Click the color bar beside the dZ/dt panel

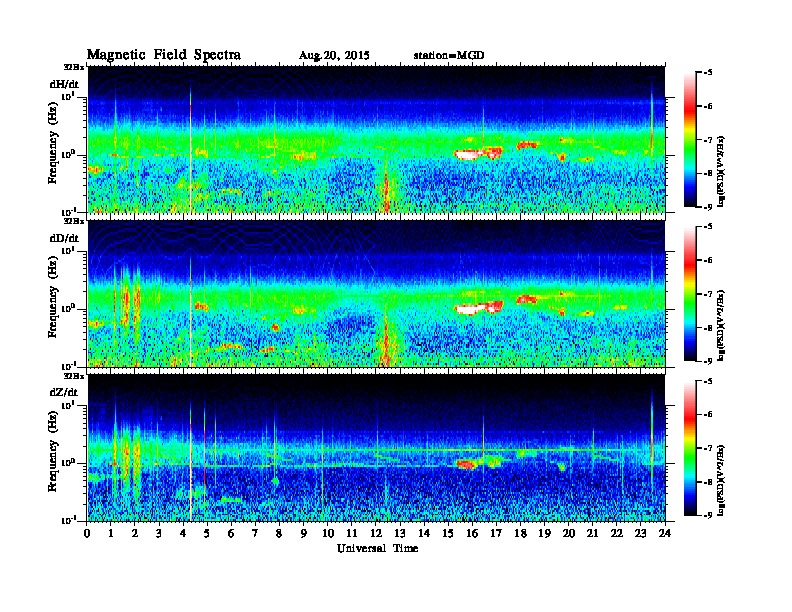point(690,448)
